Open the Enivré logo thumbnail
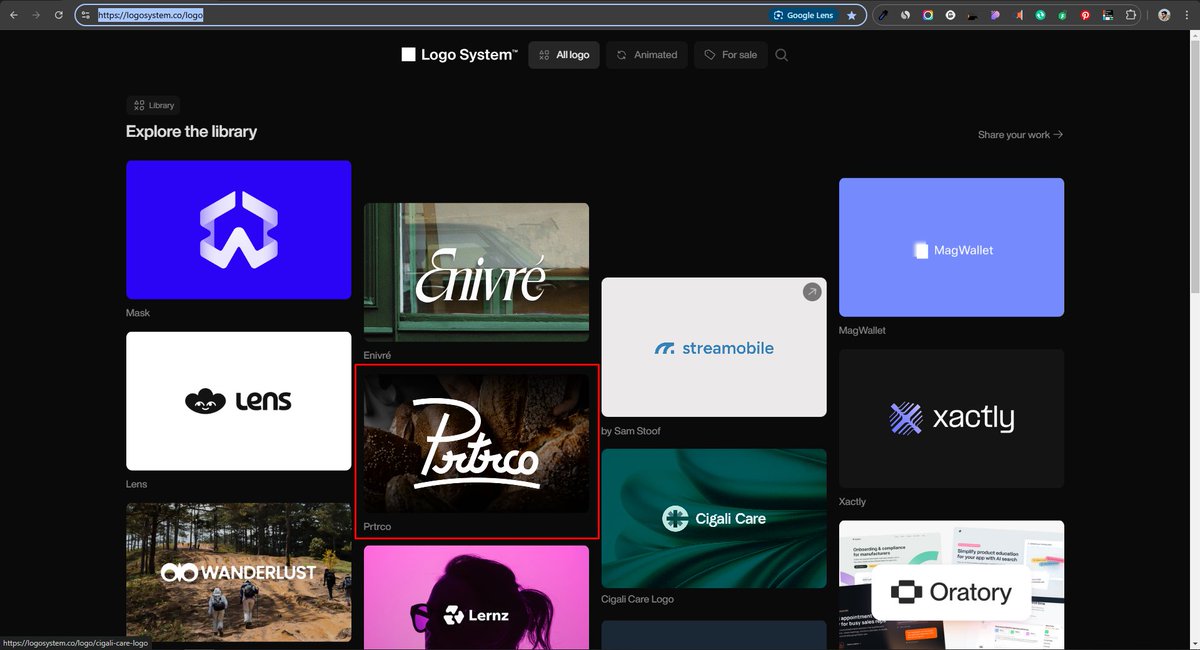The height and width of the screenshot is (650, 1200). 476,272
